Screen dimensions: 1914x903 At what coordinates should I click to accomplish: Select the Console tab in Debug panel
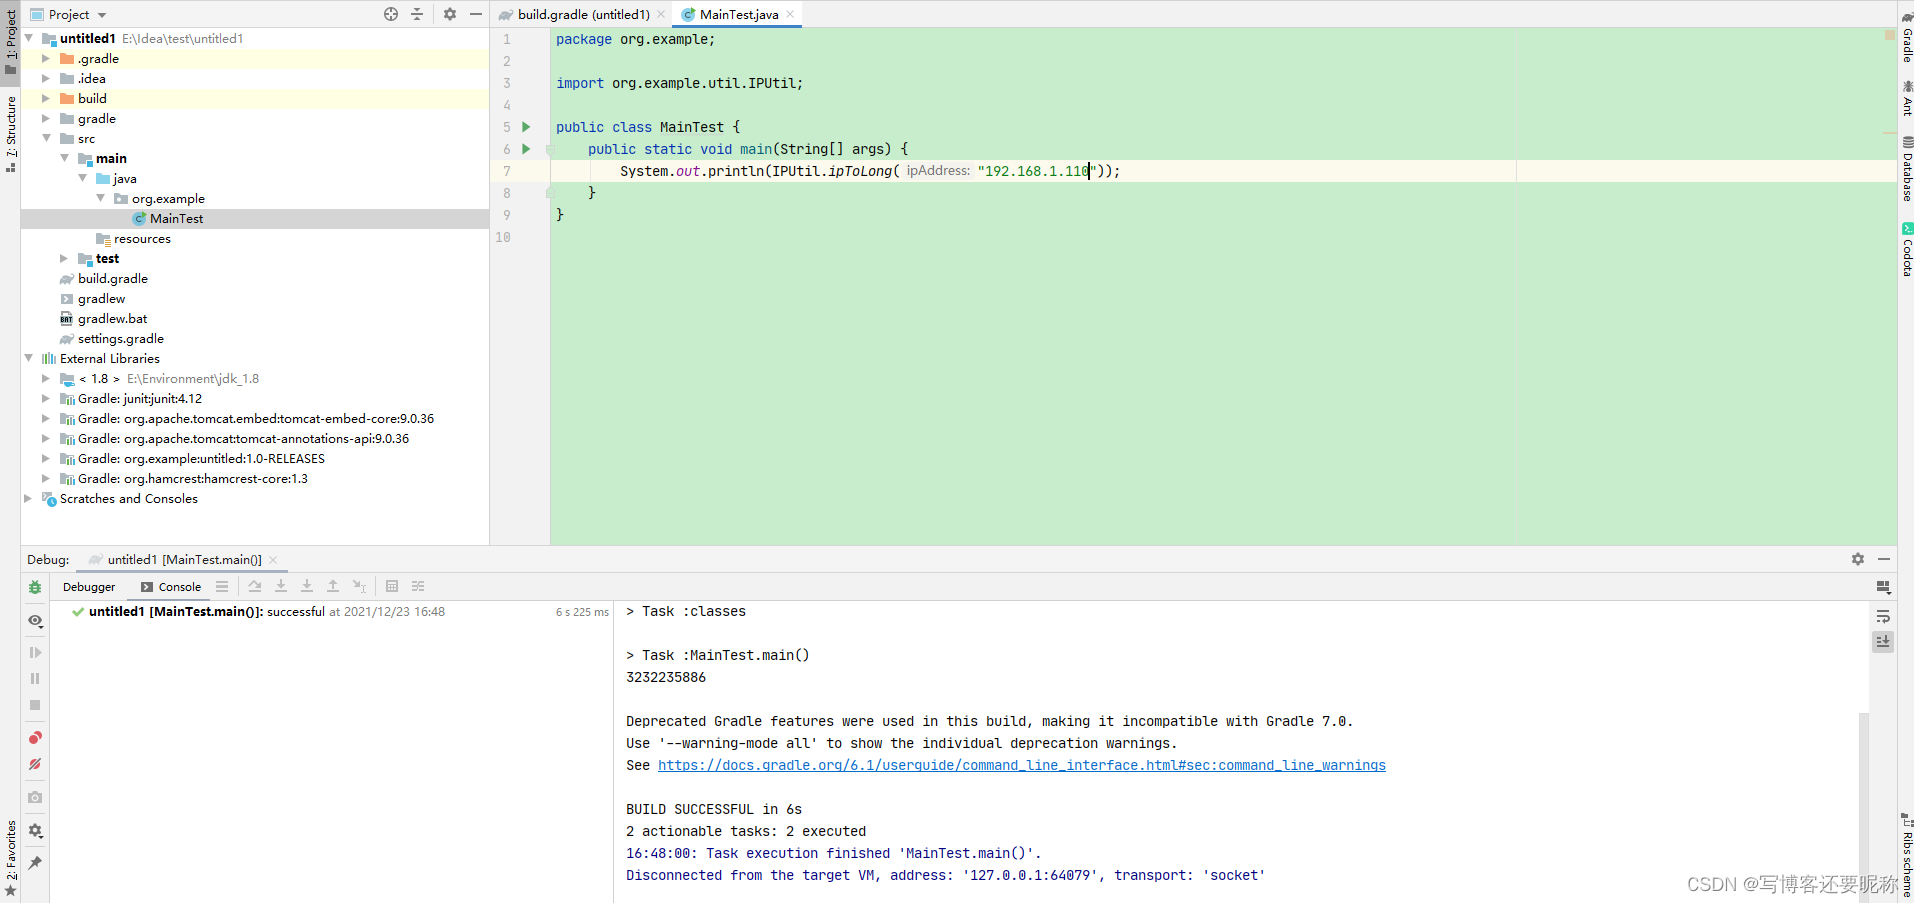(171, 587)
